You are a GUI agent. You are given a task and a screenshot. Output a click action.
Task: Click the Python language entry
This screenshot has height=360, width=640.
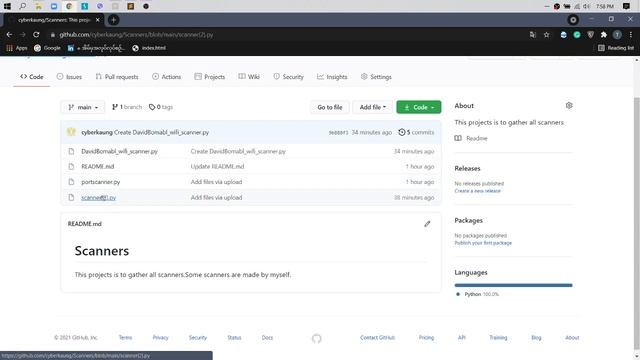(x=477, y=294)
